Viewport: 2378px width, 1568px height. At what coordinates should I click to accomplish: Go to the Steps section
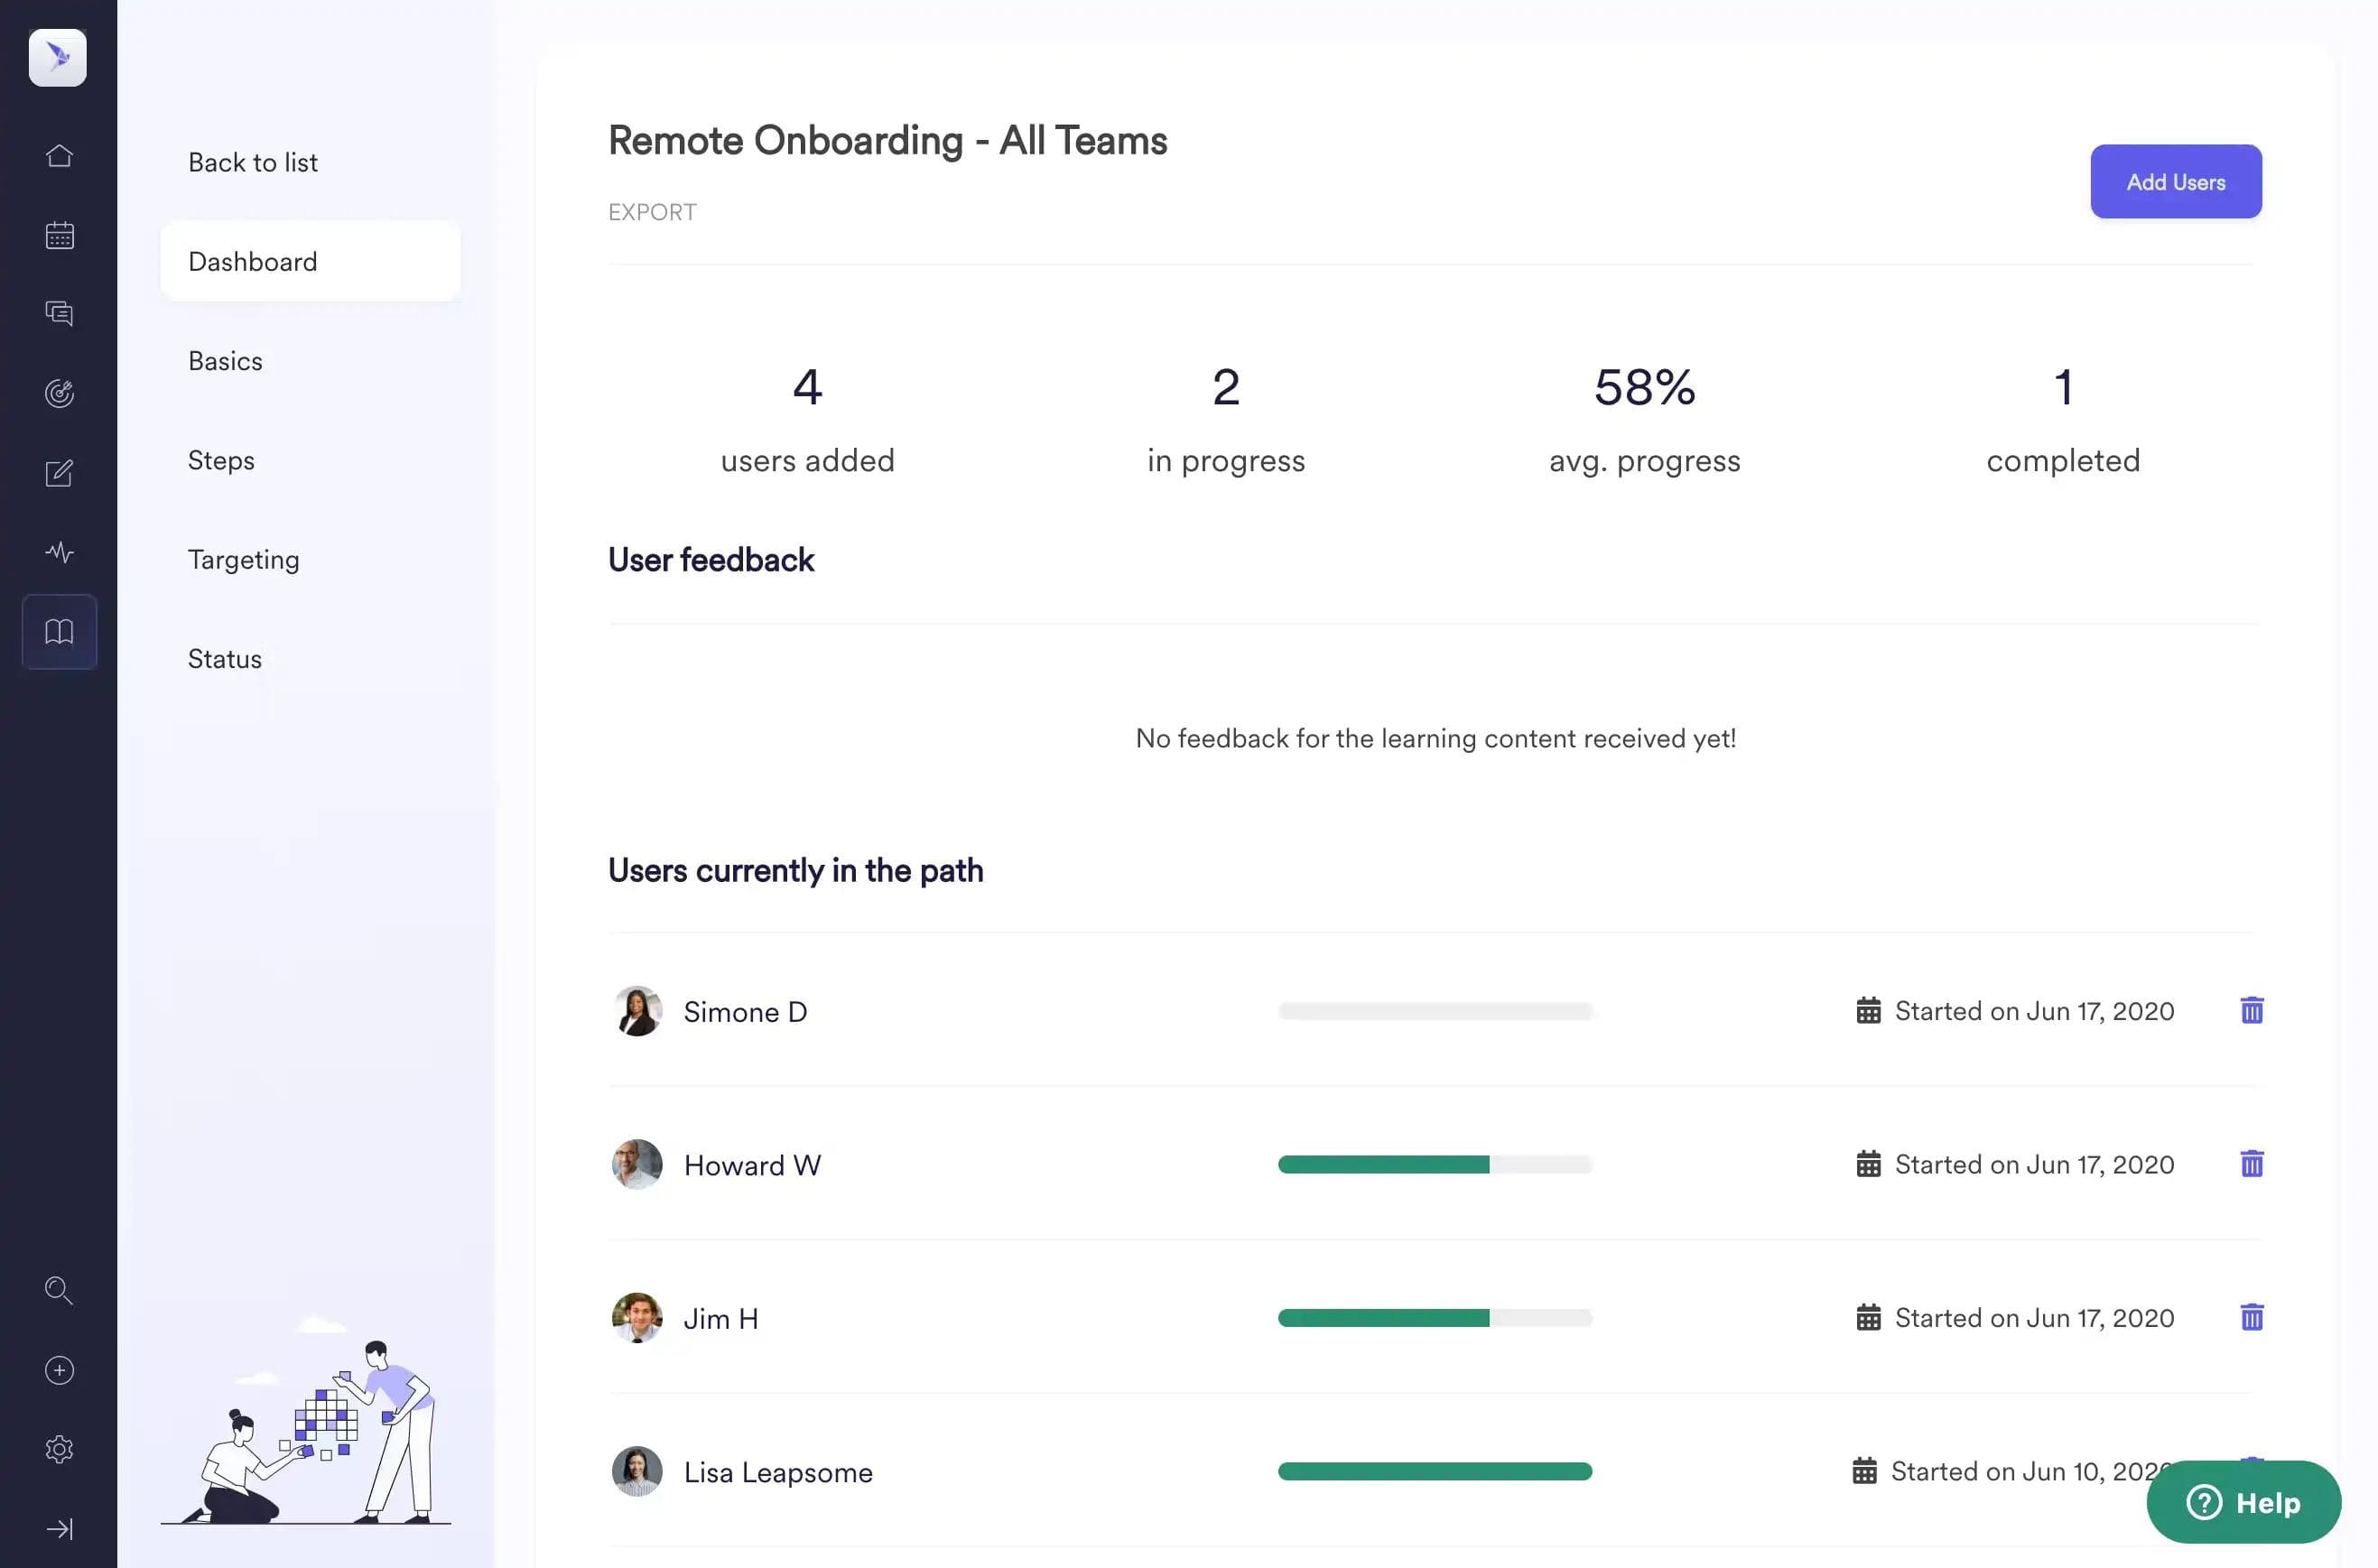point(221,460)
